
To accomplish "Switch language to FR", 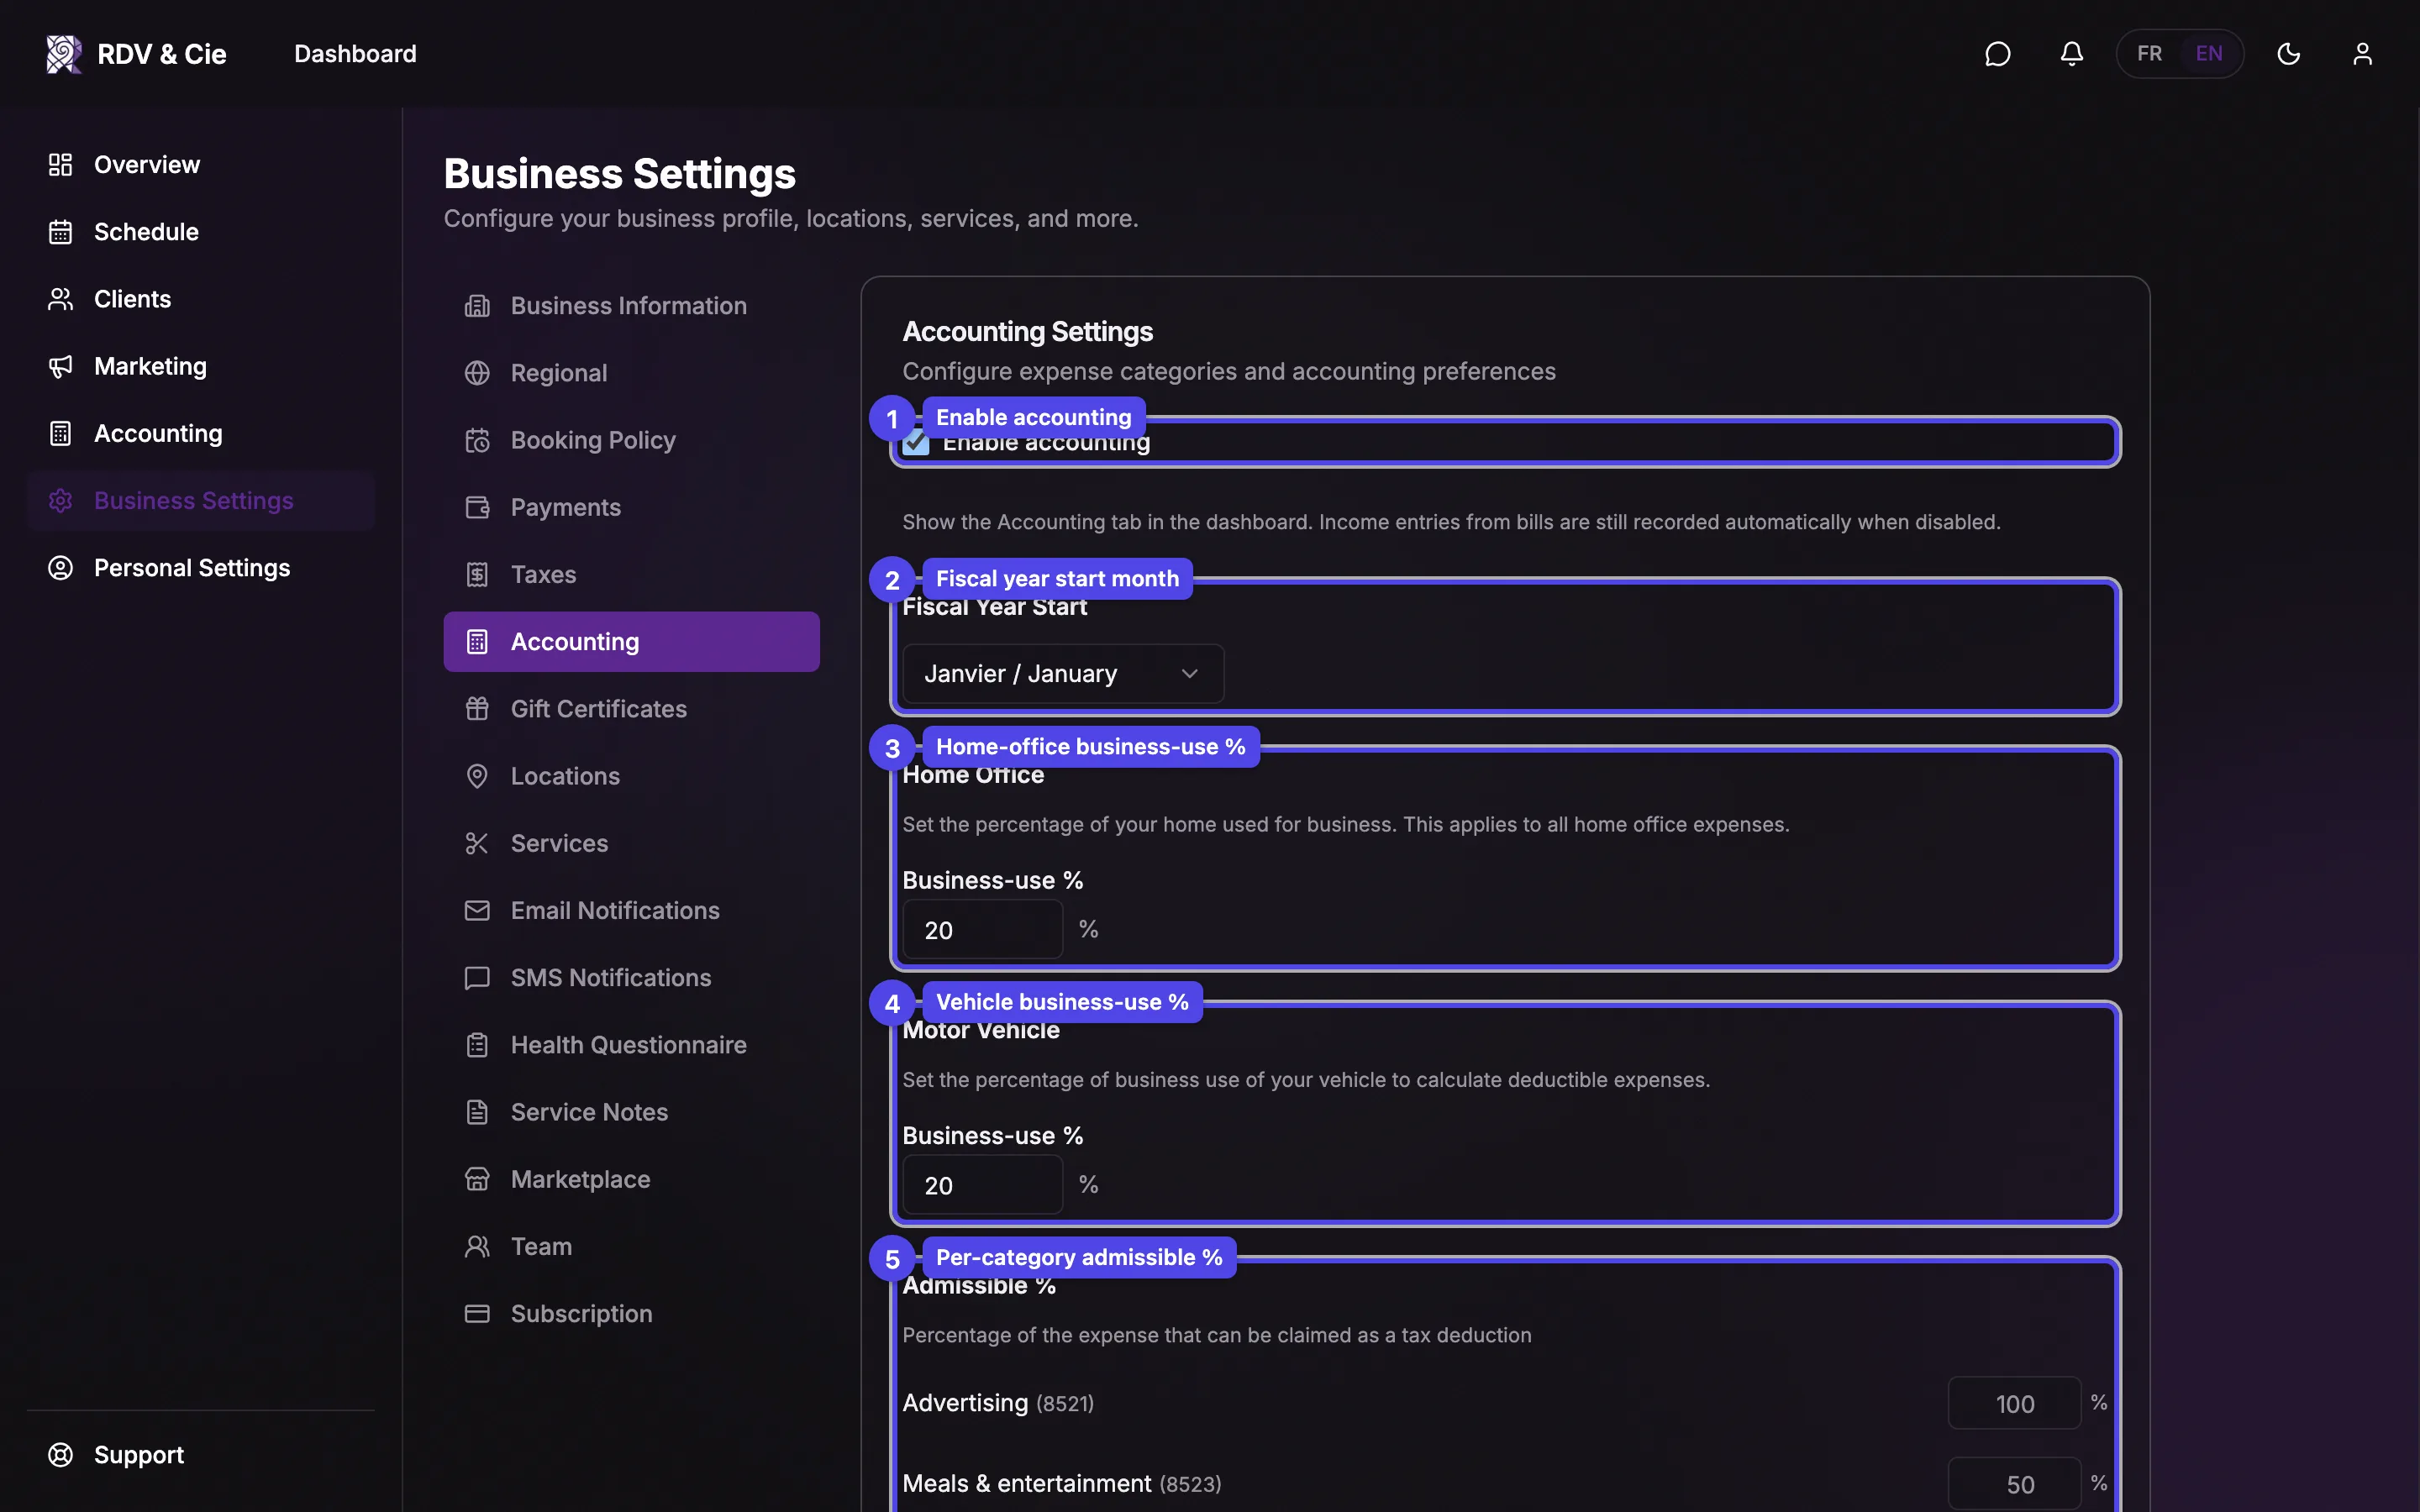I will click(2149, 54).
